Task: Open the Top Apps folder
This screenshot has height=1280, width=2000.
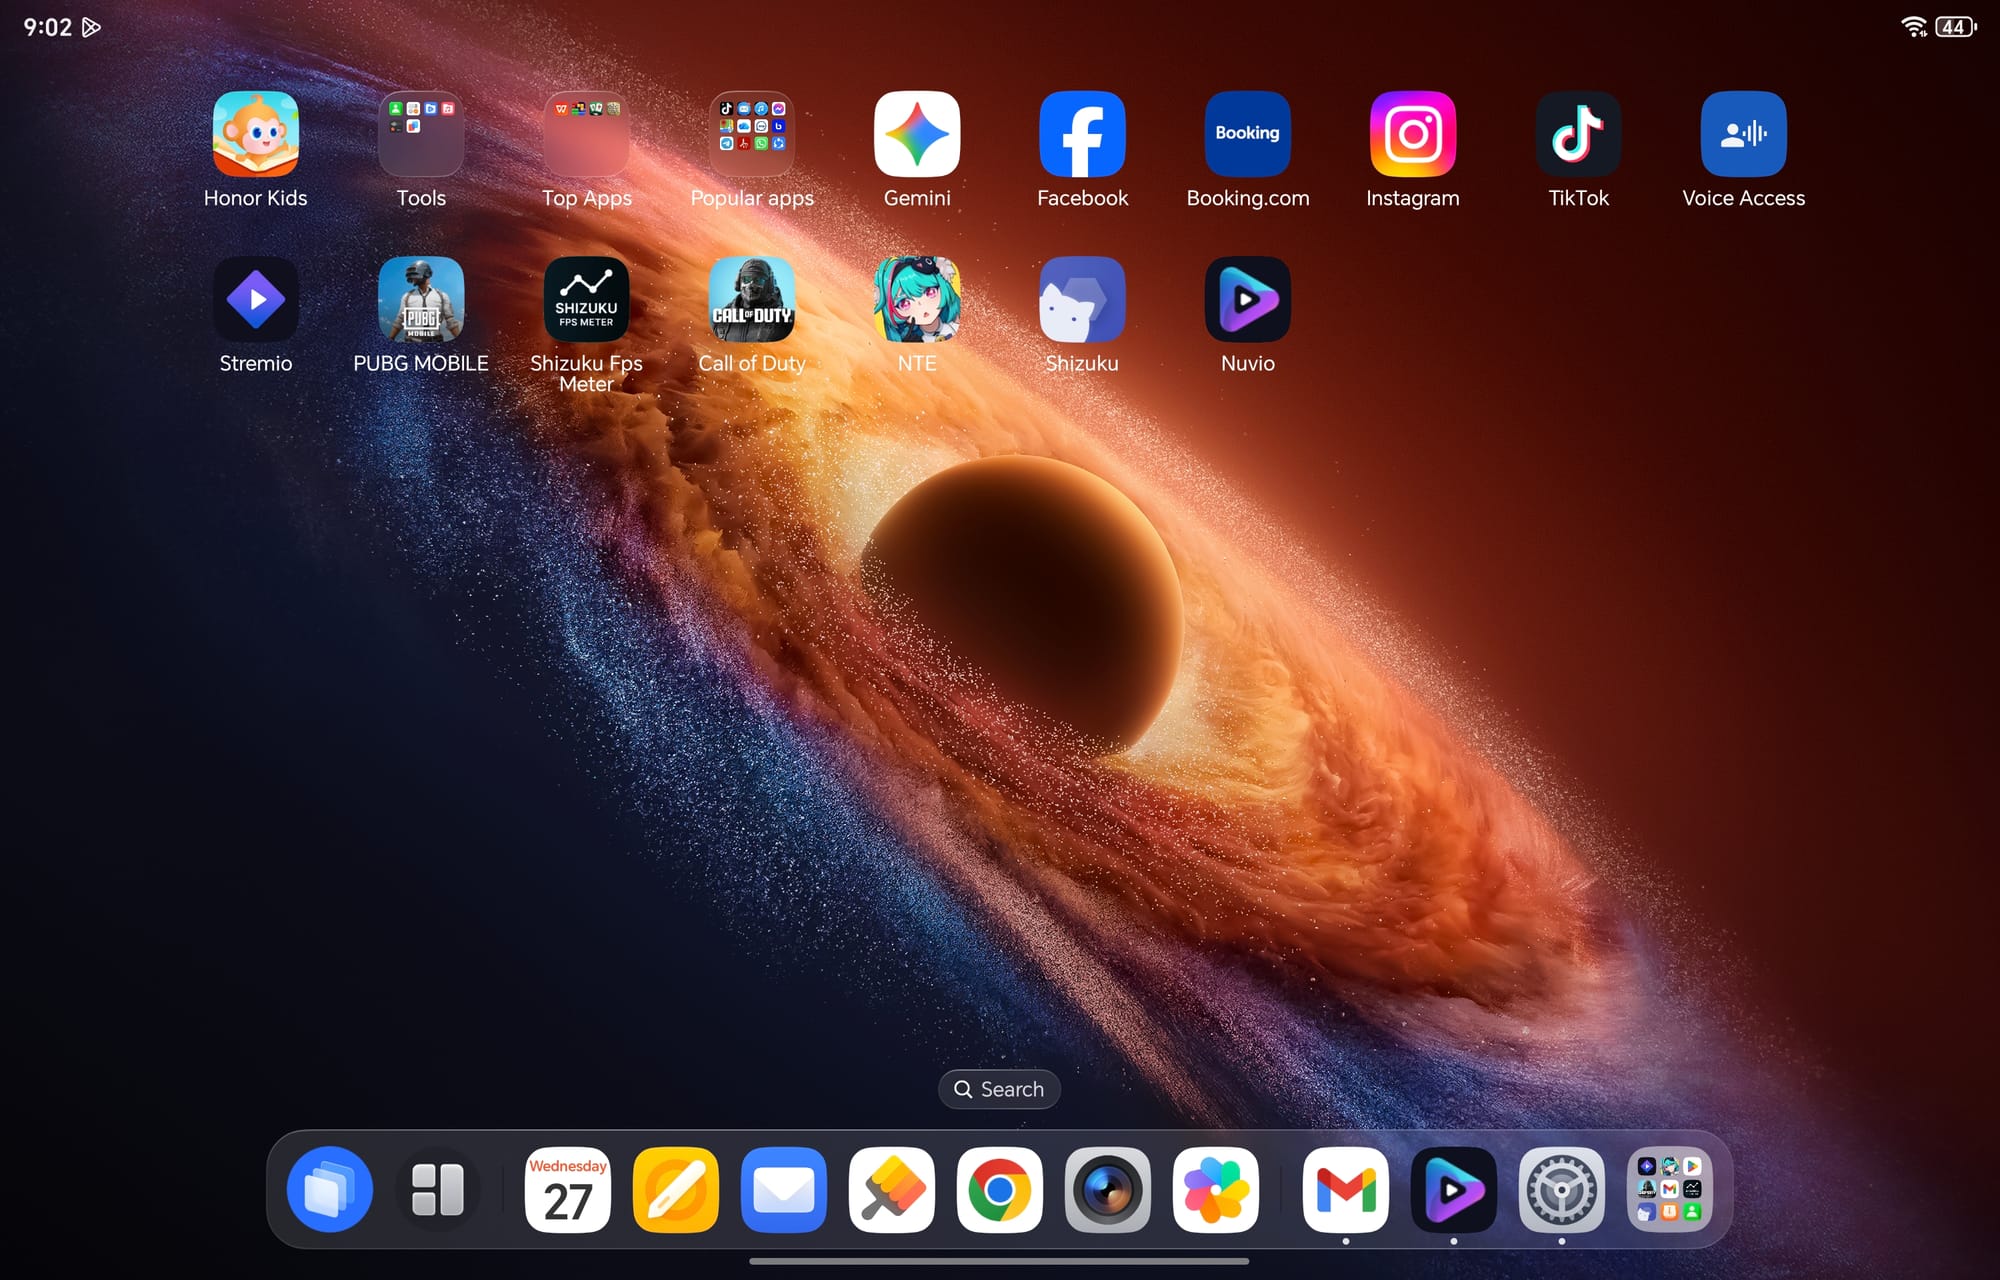Action: [586, 134]
